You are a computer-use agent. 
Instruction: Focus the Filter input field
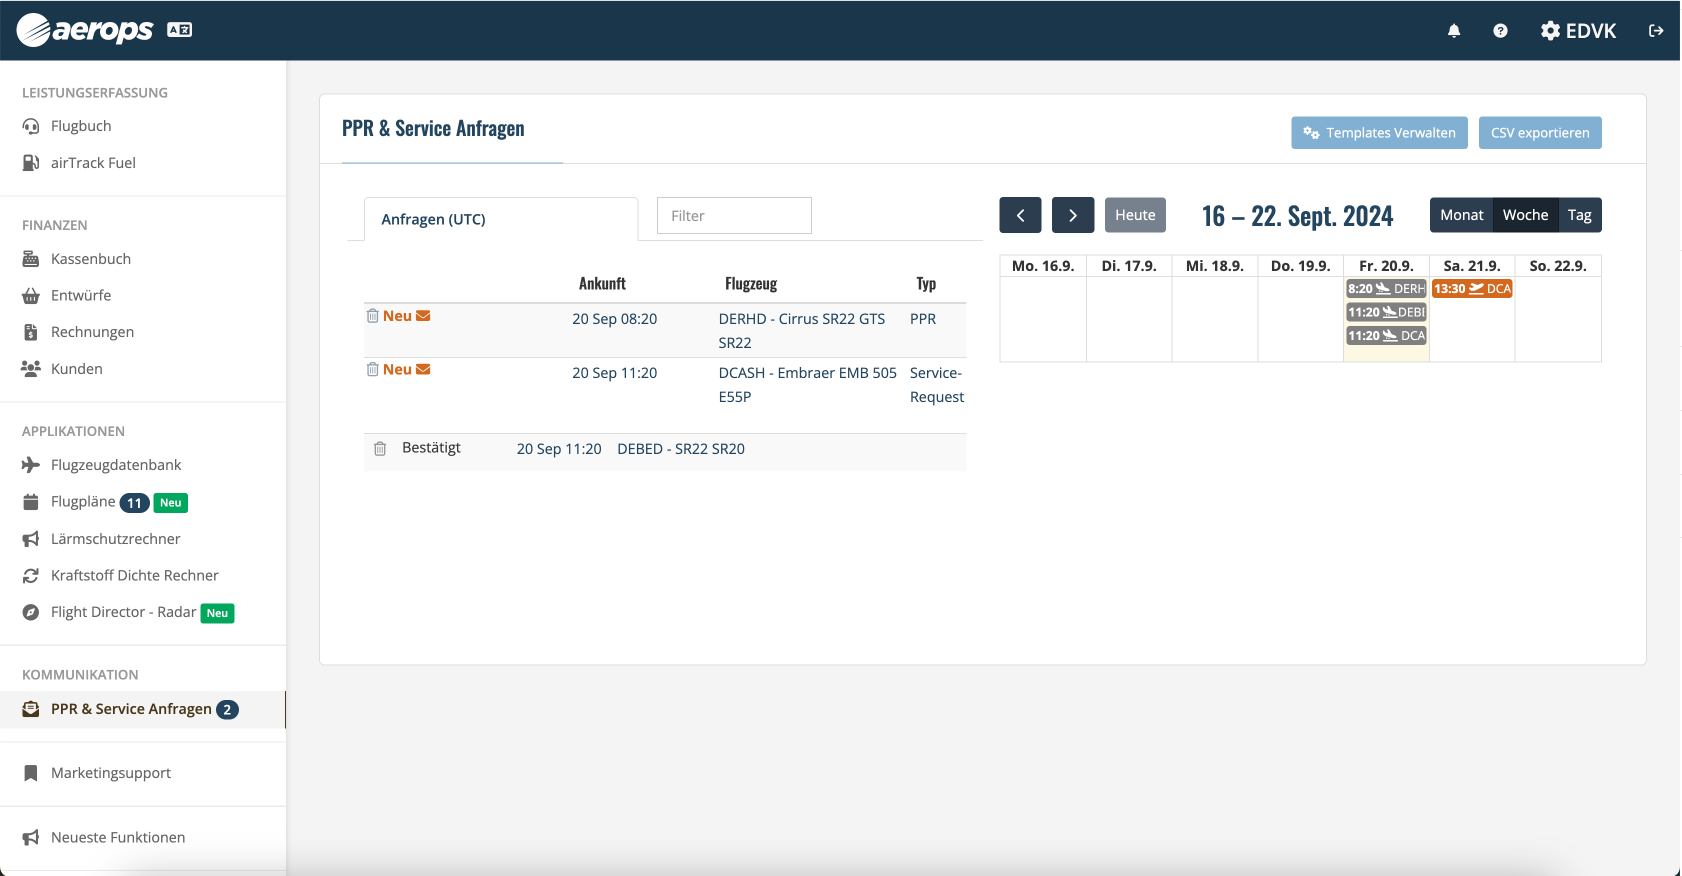(734, 216)
